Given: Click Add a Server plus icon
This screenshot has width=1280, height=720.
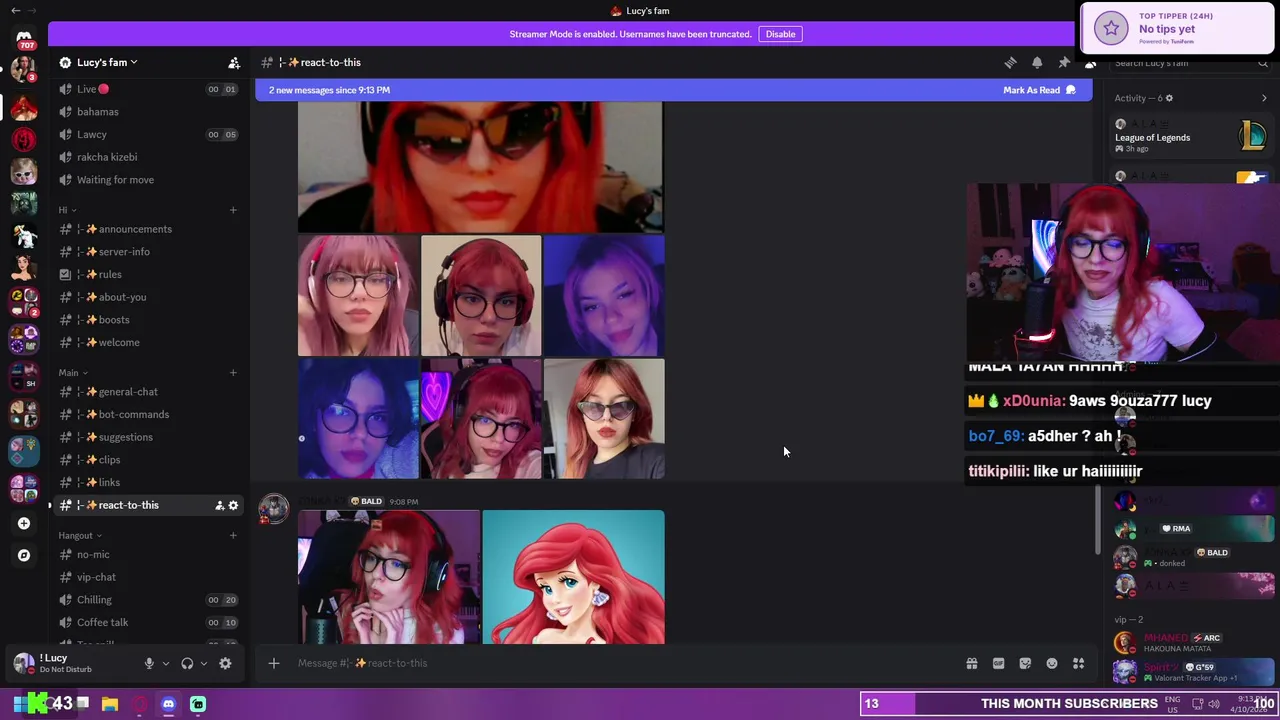Looking at the screenshot, I should coord(24,523).
